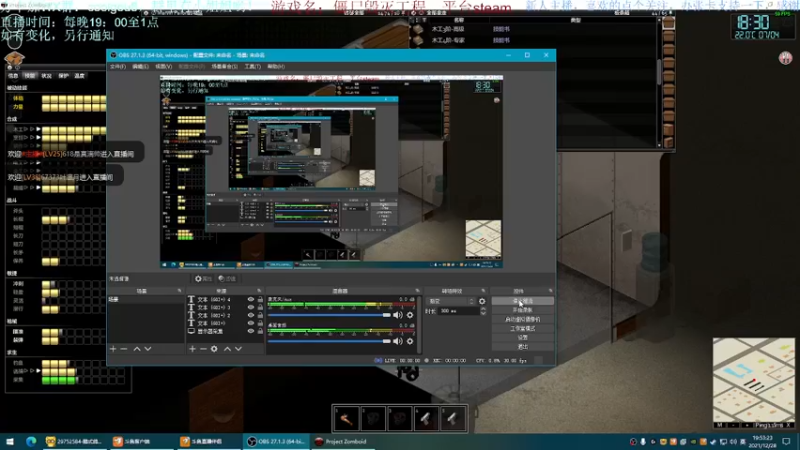Mute the desktop audio speaker icon
The width and height of the screenshot is (800, 450).
397,341
